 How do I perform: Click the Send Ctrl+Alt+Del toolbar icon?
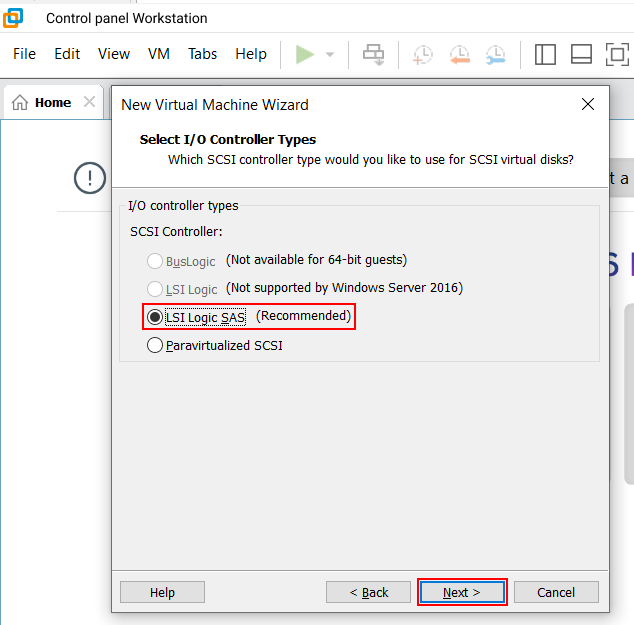tap(374, 54)
